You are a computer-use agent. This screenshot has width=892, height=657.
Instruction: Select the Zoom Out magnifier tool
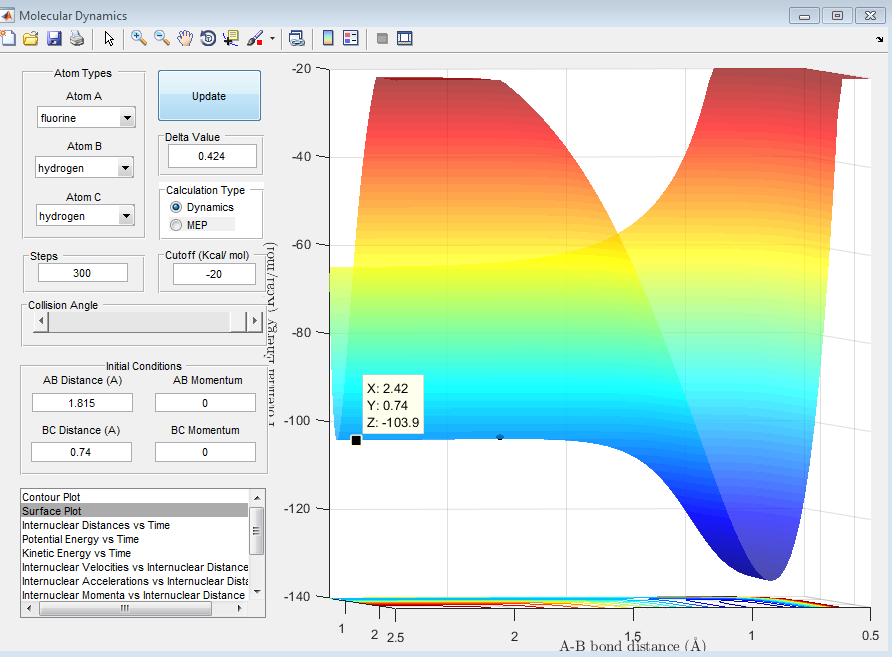pyautogui.click(x=161, y=39)
